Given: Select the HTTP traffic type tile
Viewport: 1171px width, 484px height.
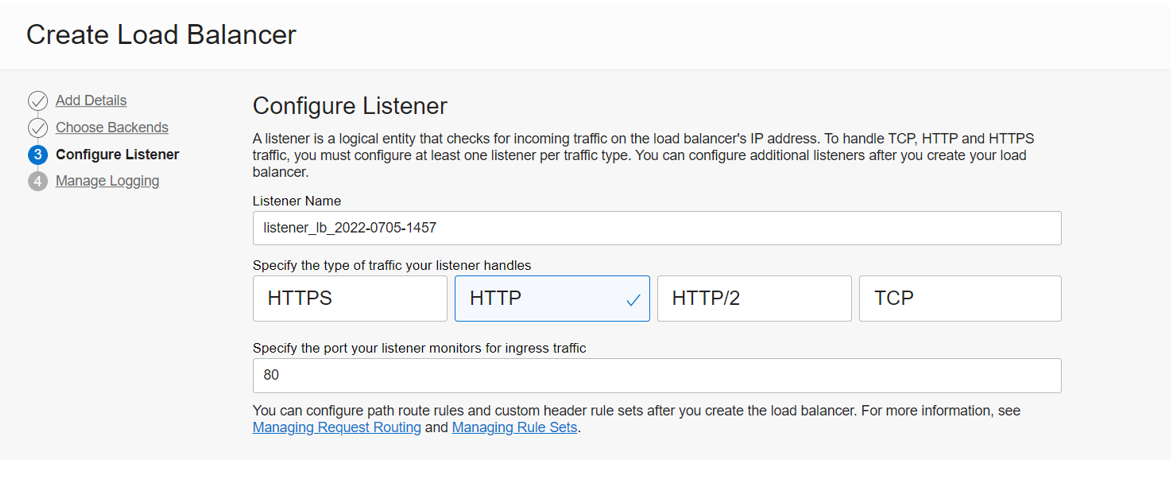Looking at the screenshot, I should click(552, 298).
